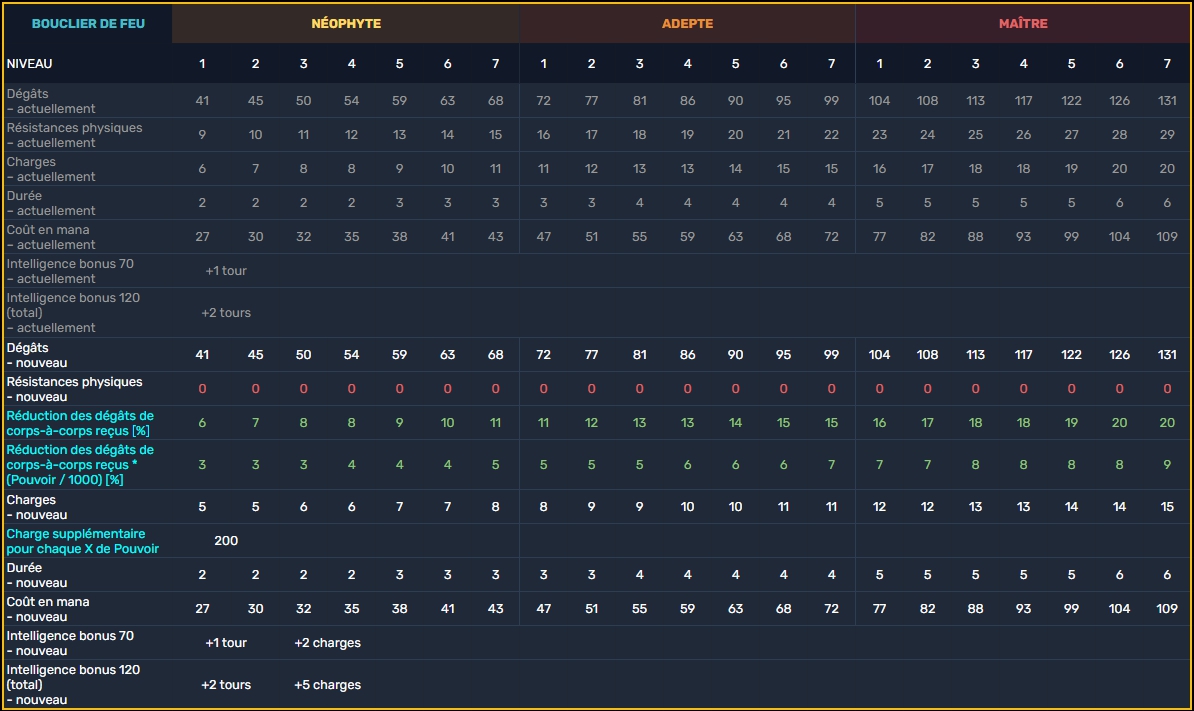
Task: Click '+1 tour' in Intelligence 70 nouveau row
Action: point(226,642)
